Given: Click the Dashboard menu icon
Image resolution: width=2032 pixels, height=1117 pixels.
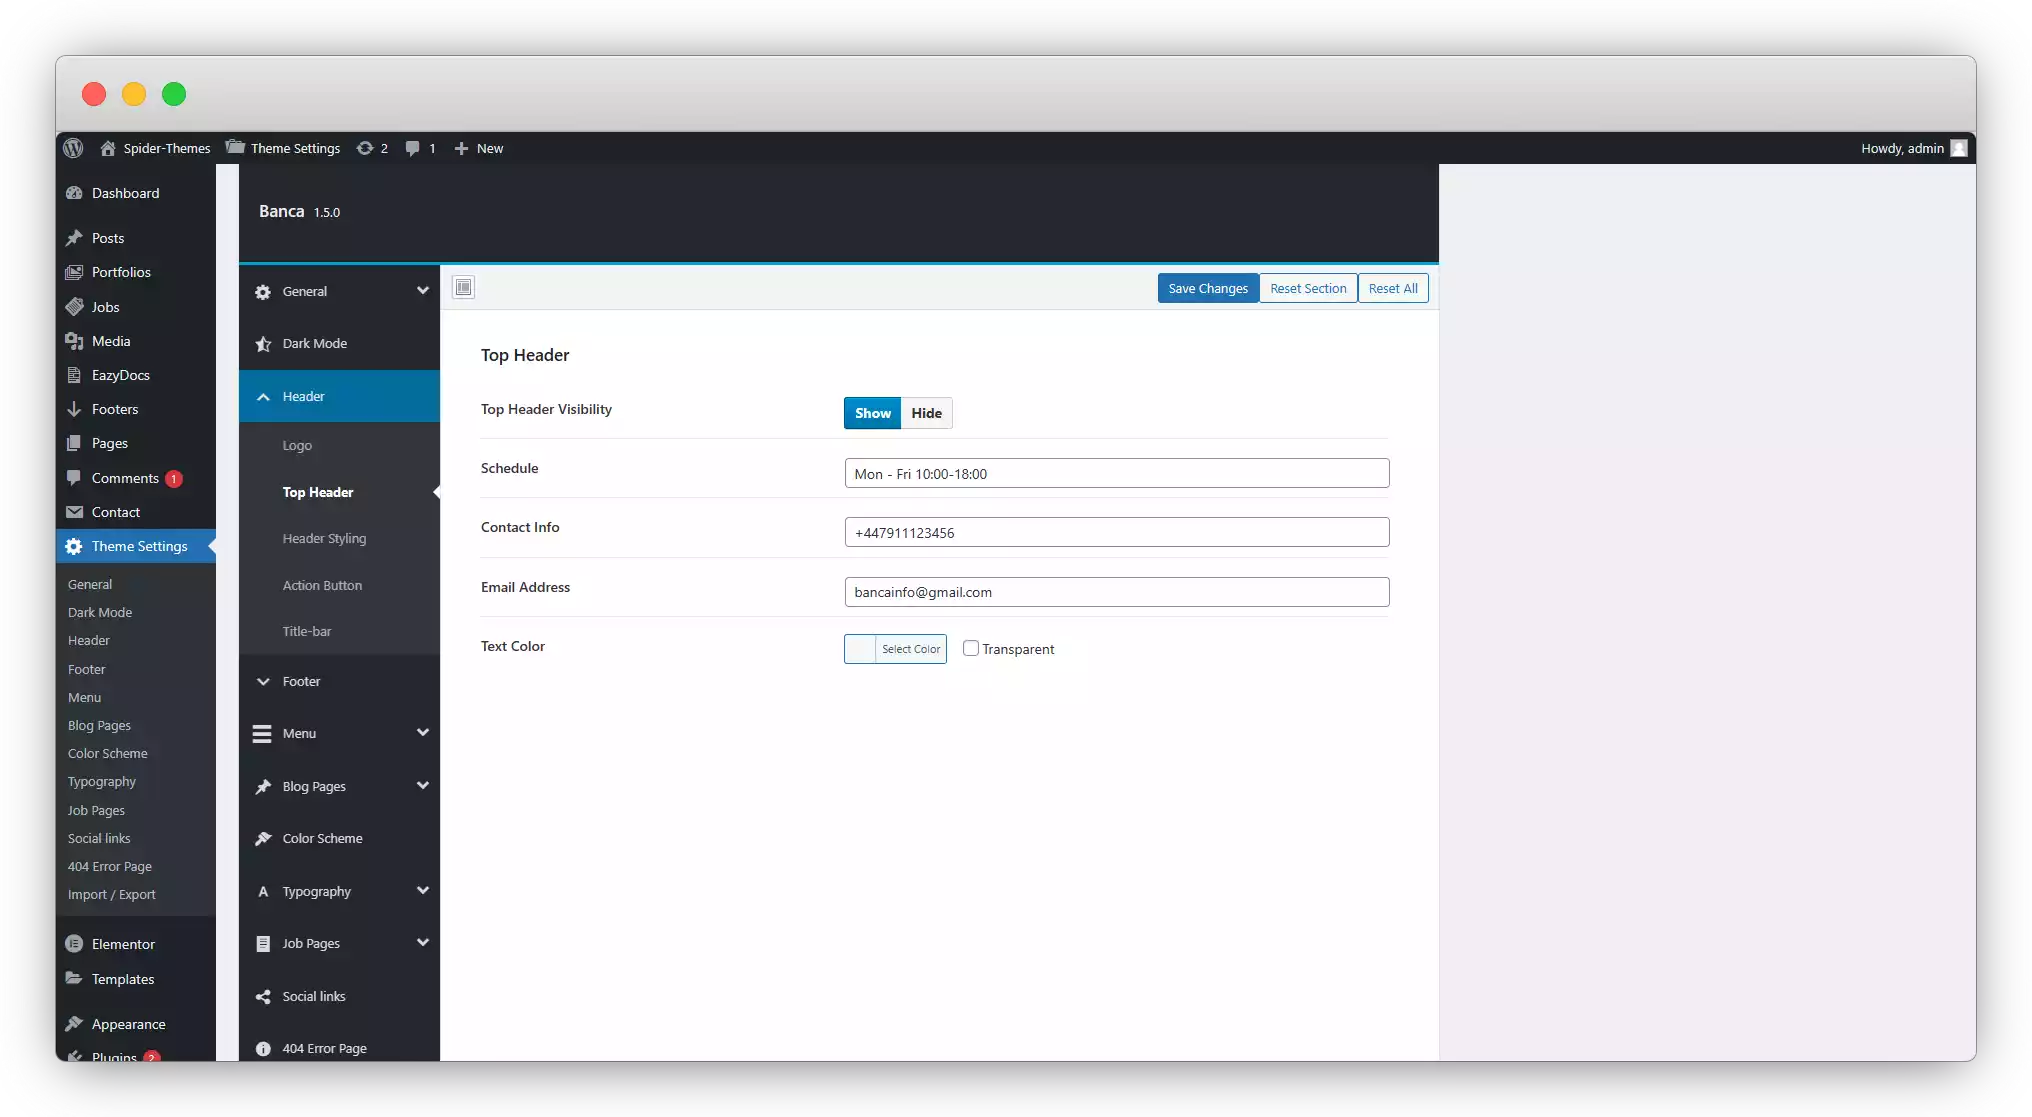Looking at the screenshot, I should point(74,193).
